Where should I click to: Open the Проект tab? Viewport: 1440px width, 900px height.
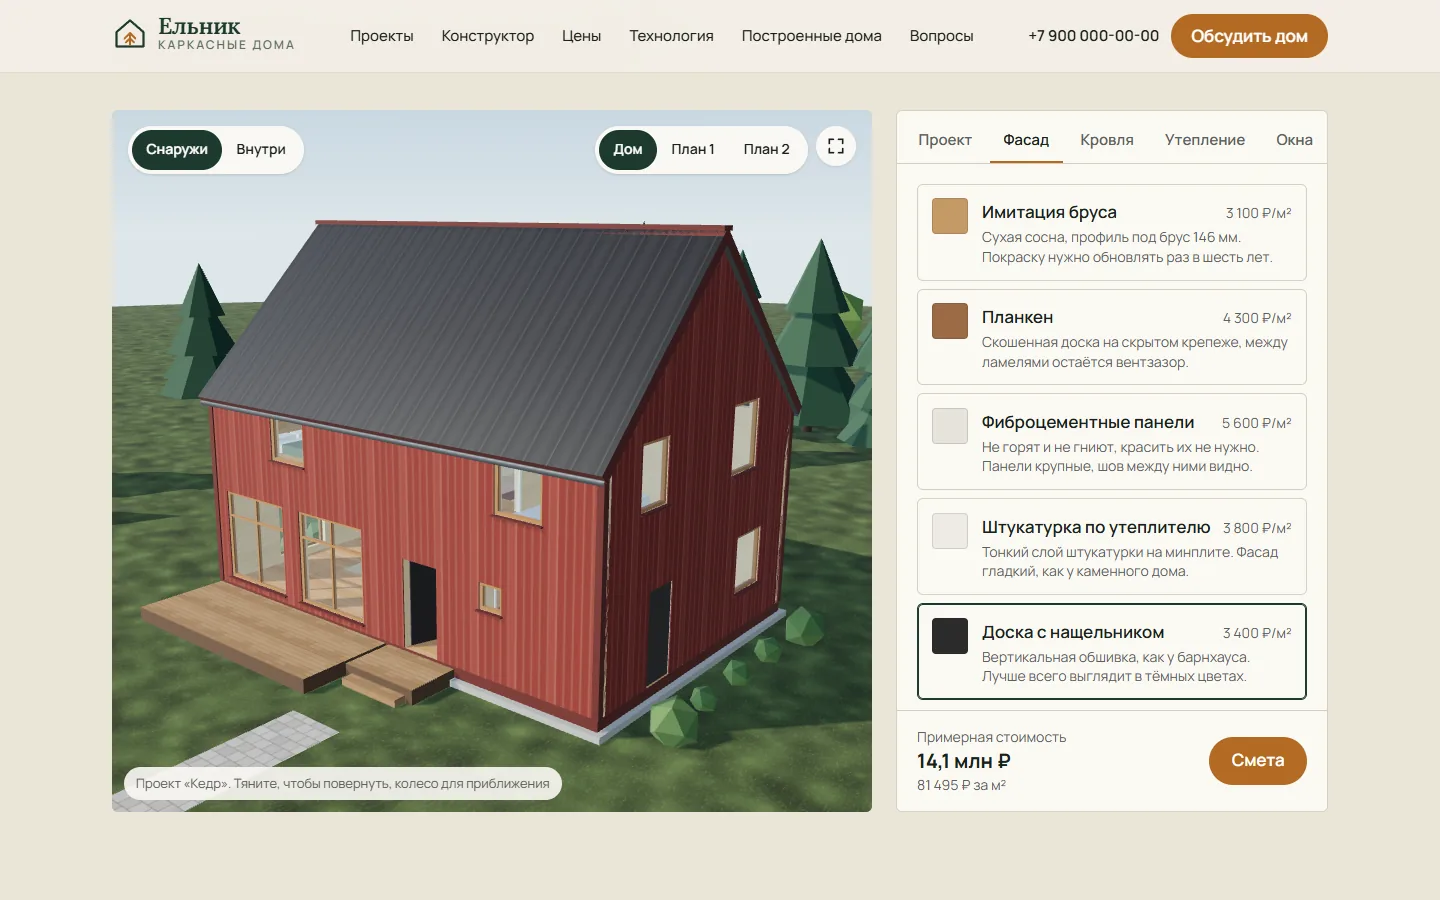click(945, 140)
